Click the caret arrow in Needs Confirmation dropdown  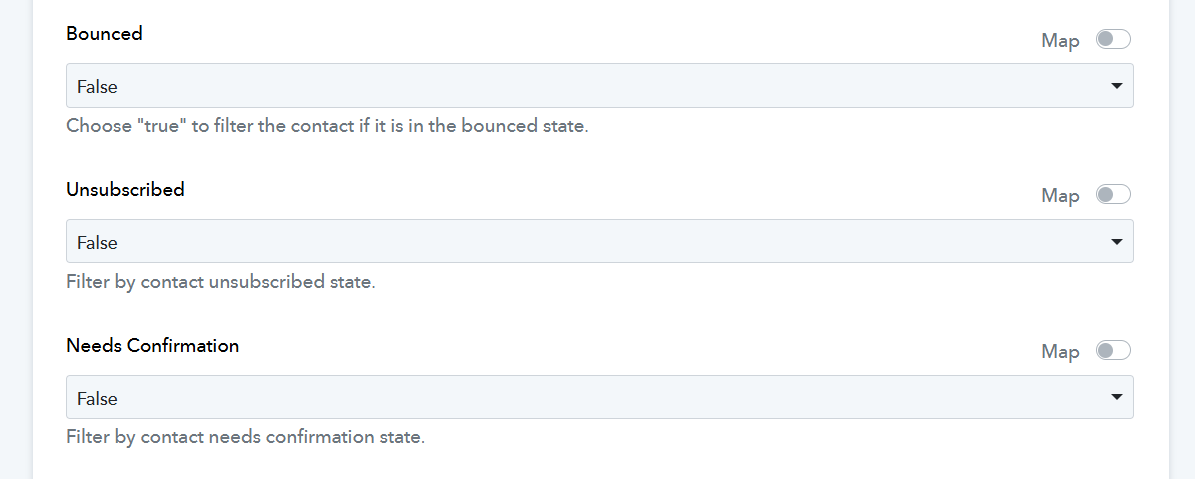point(1117,398)
